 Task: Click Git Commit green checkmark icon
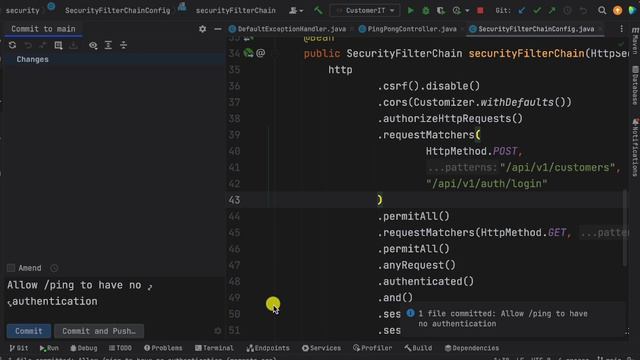pos(537,10)
